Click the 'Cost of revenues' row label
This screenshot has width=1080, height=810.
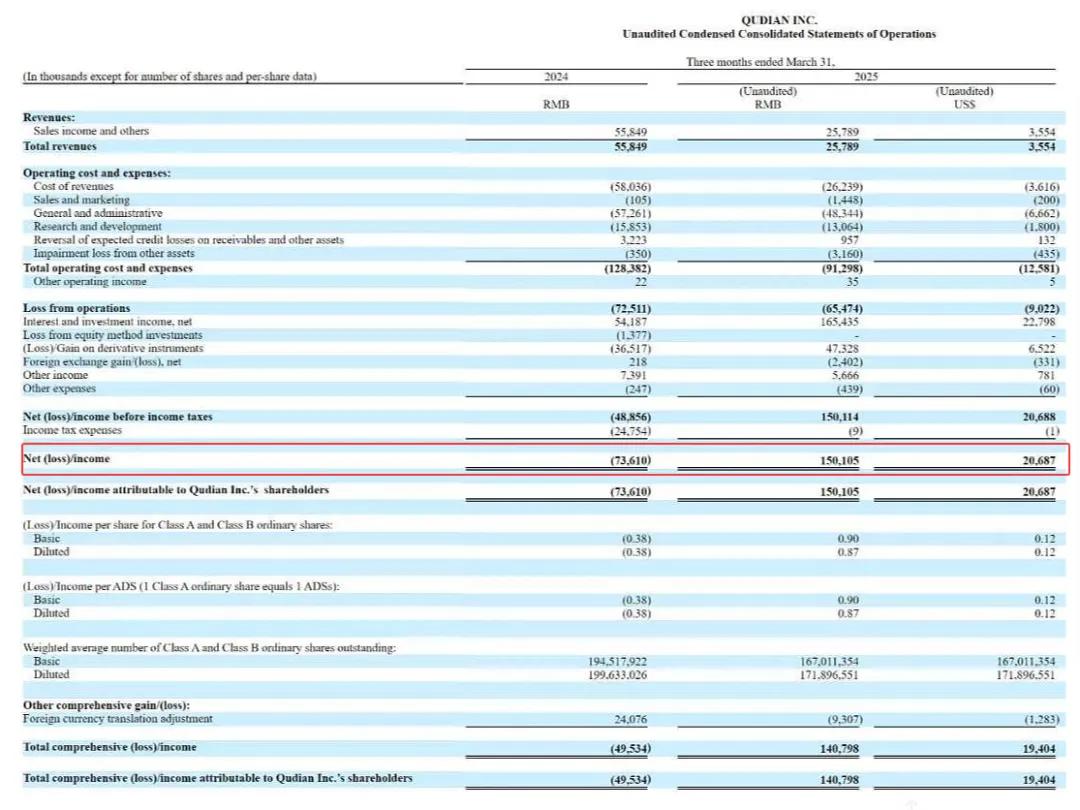point(74,187)
